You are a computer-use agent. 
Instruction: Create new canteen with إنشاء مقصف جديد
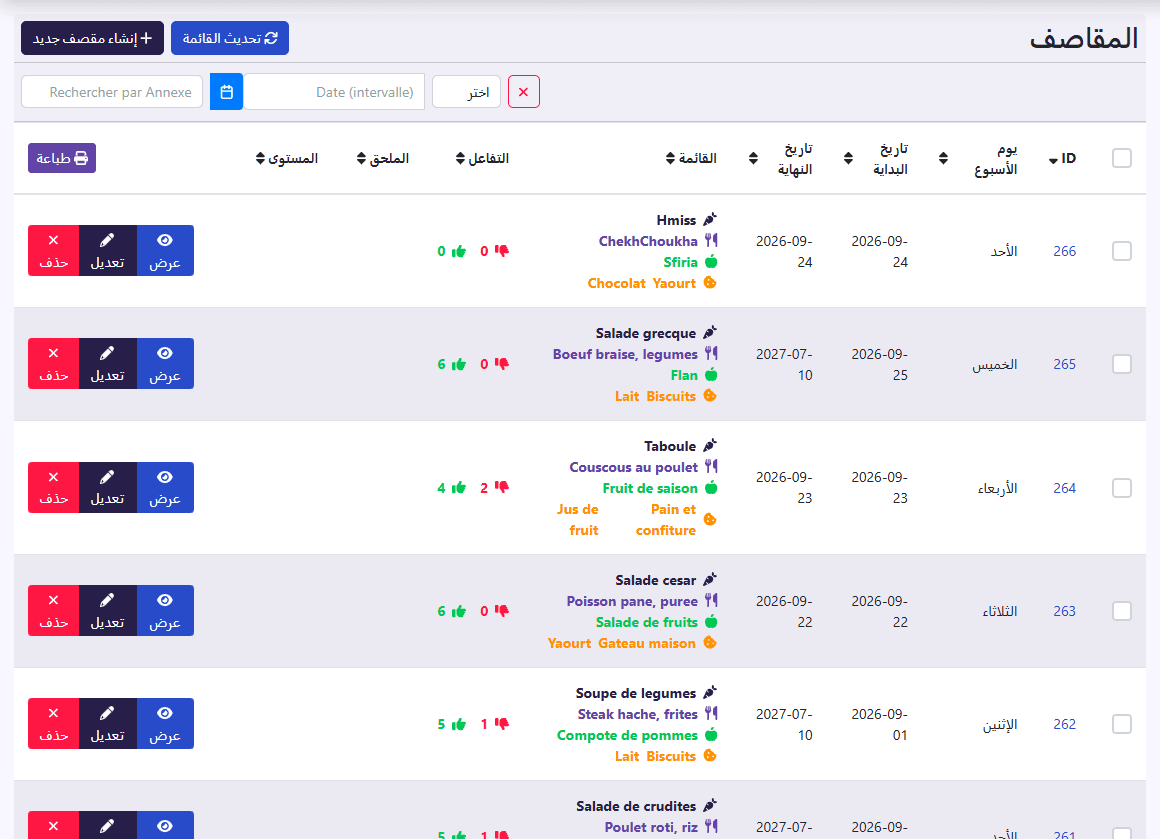point(92,38)
